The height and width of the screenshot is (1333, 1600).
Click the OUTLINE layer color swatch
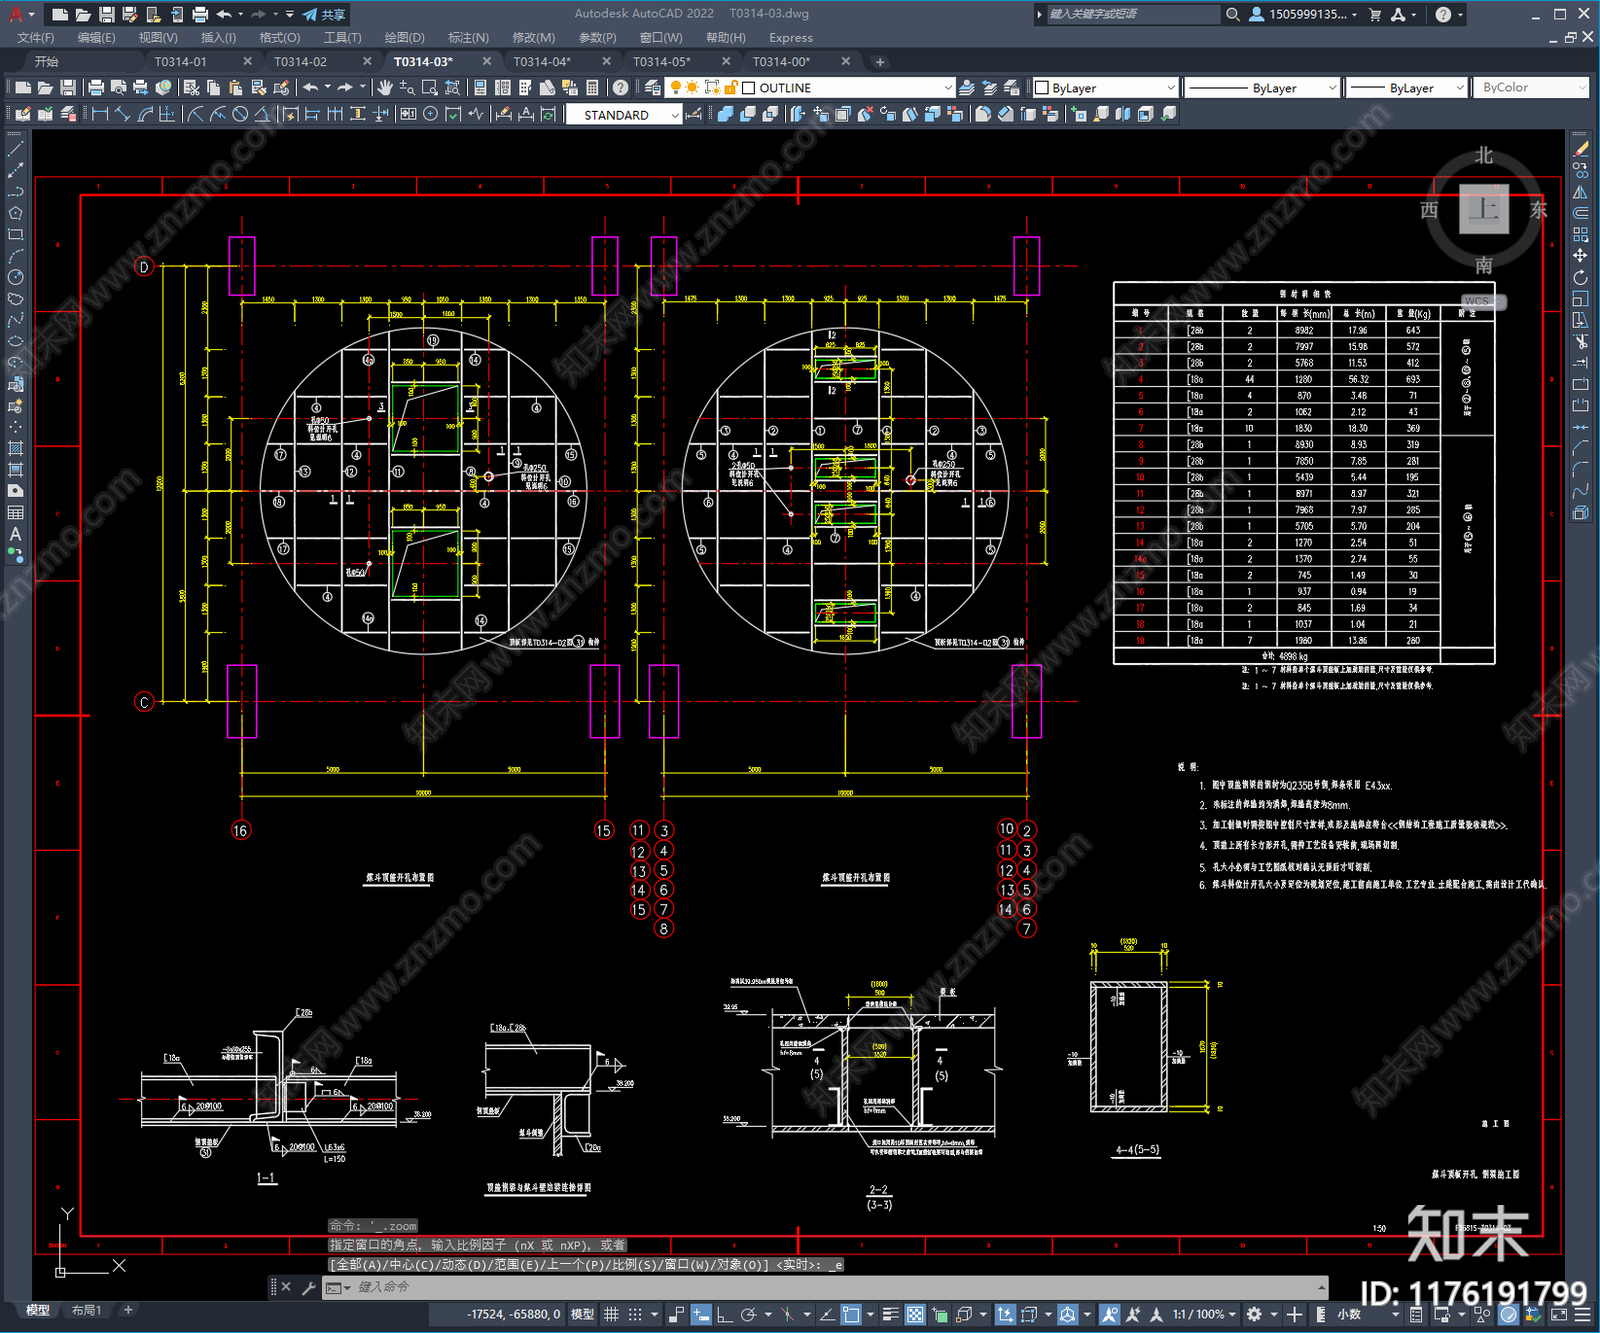748,88
